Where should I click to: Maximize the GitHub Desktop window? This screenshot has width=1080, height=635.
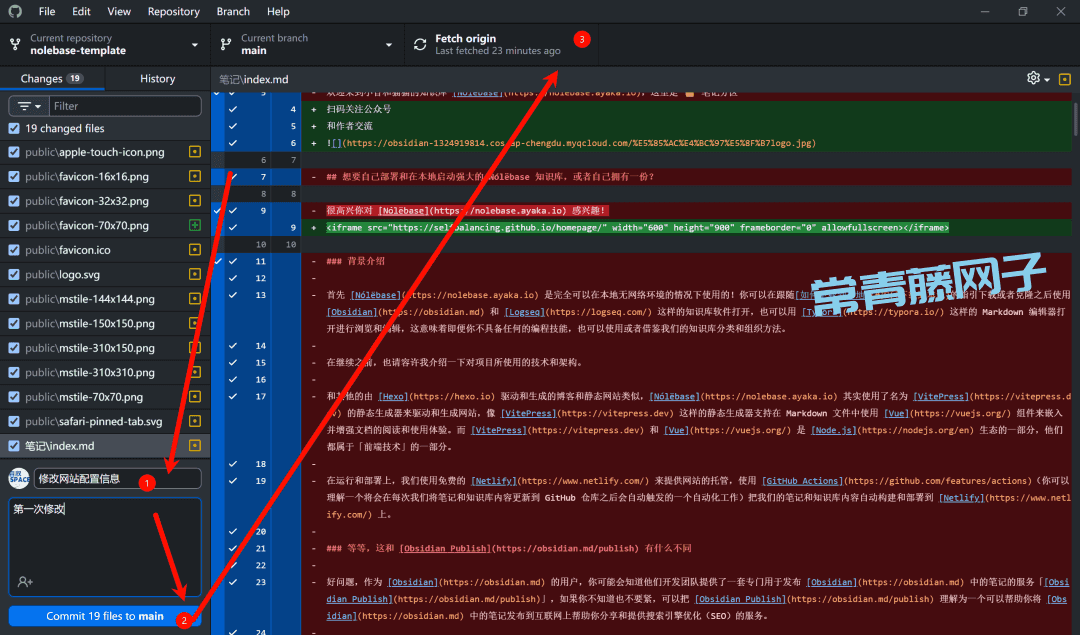[x=1023, y=11]
